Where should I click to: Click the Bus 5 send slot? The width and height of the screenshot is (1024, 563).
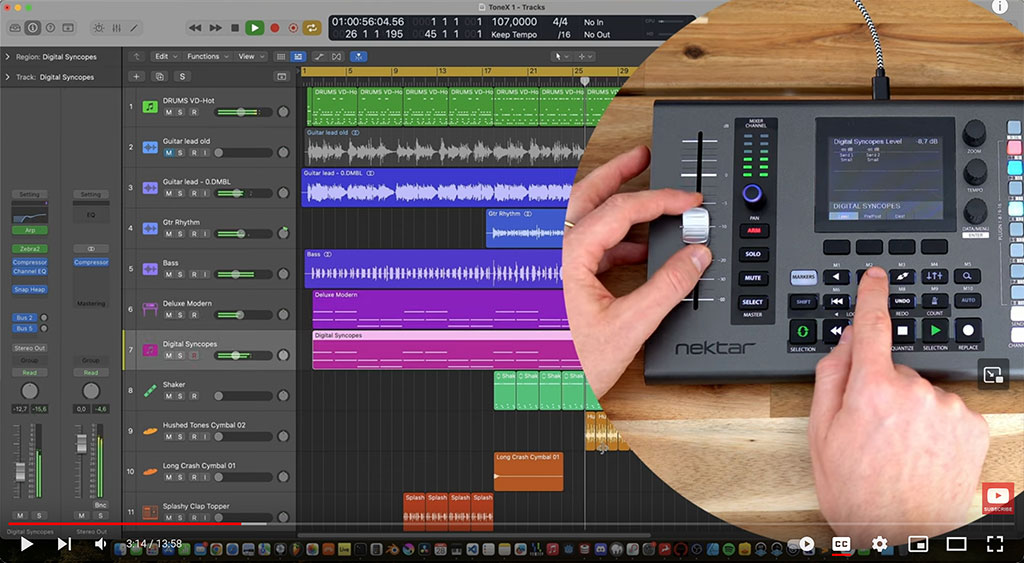25,329
